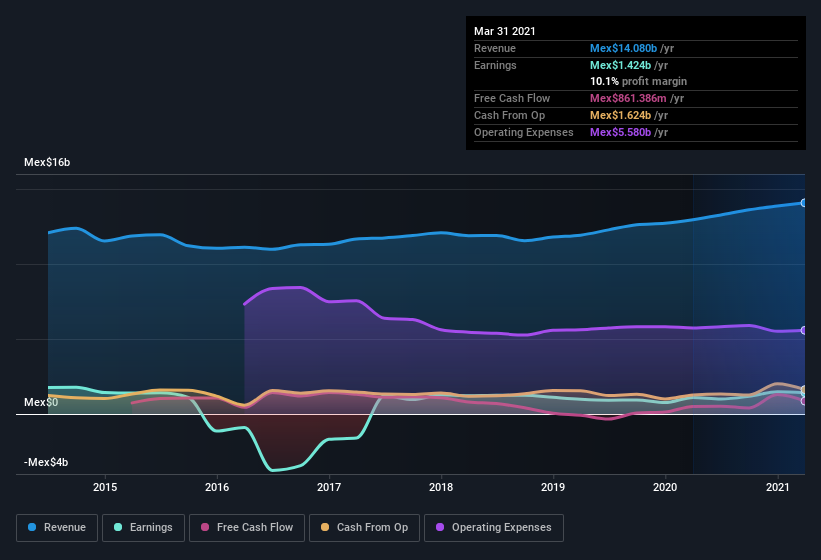Click the Mex$16b y-axis label
821x560 pixels.
(48, 162)
